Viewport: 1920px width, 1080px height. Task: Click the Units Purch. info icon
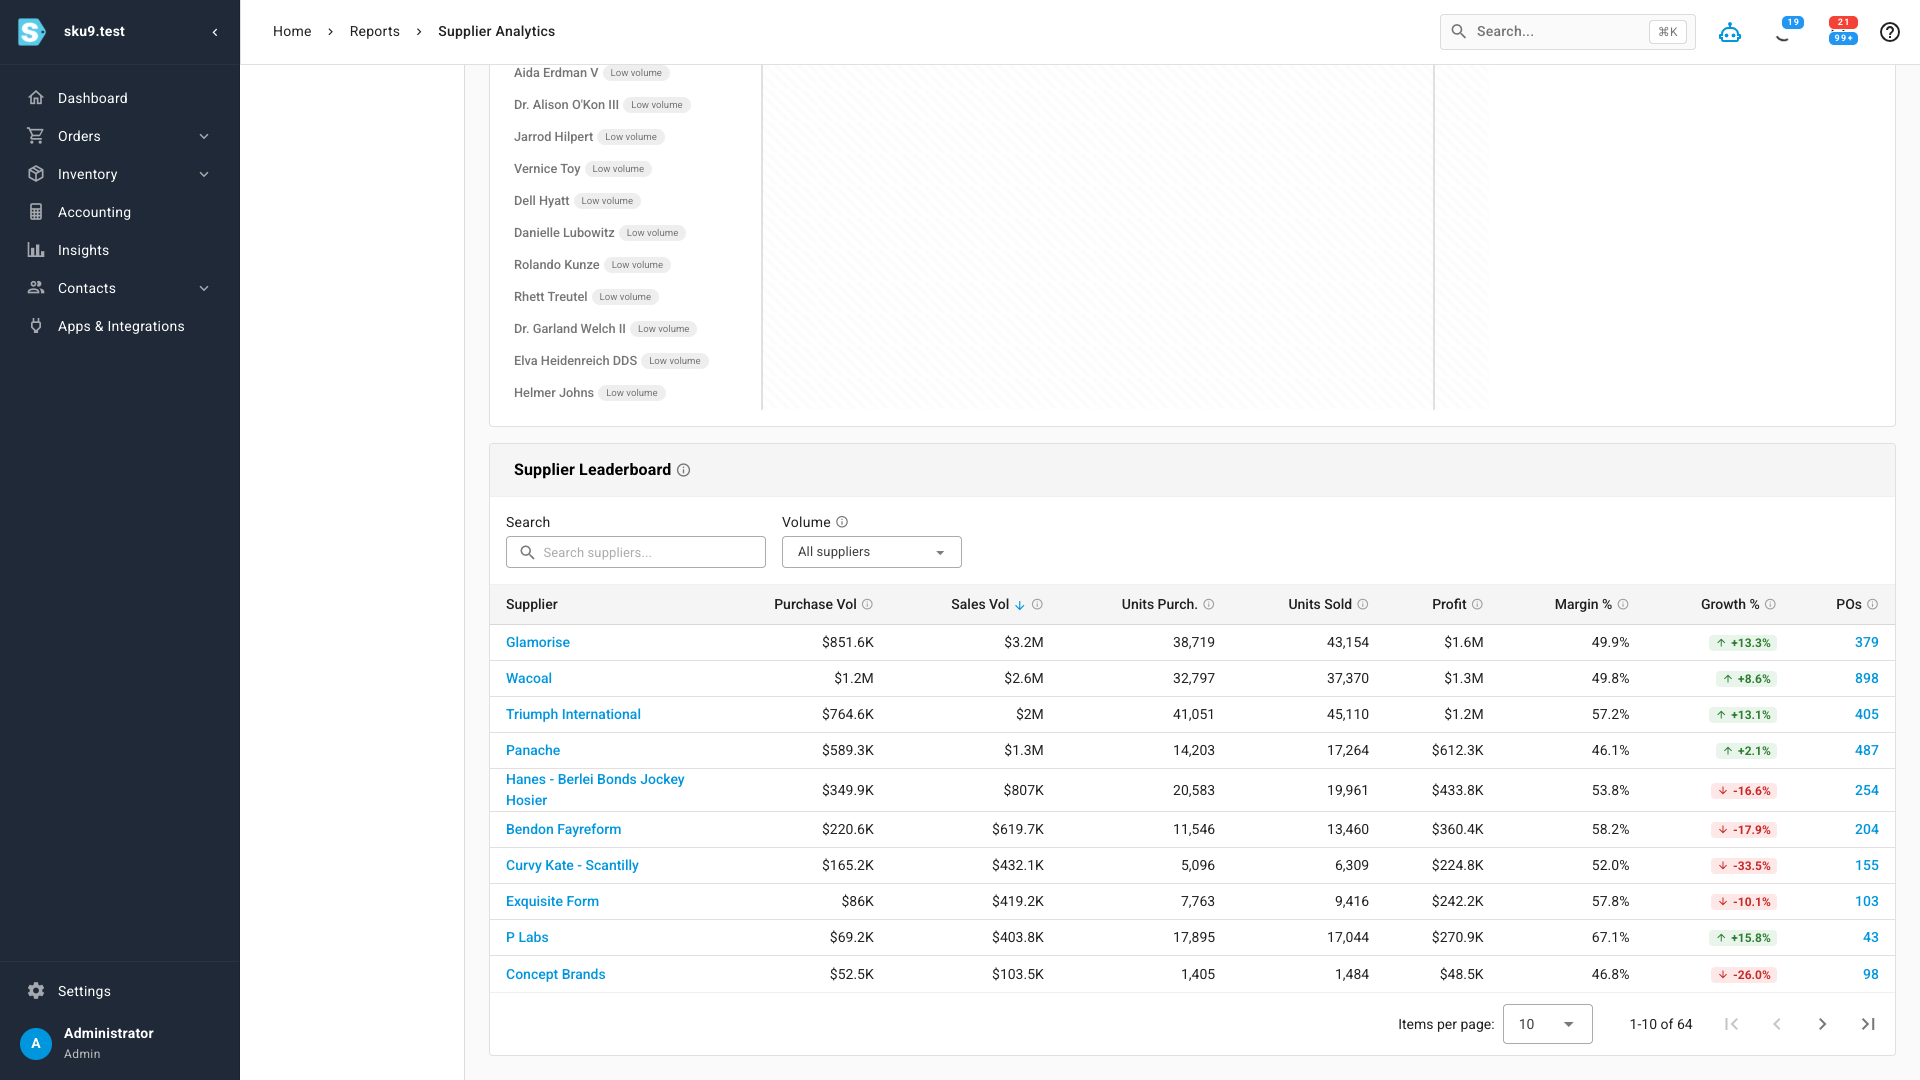tap(1209, 604)
